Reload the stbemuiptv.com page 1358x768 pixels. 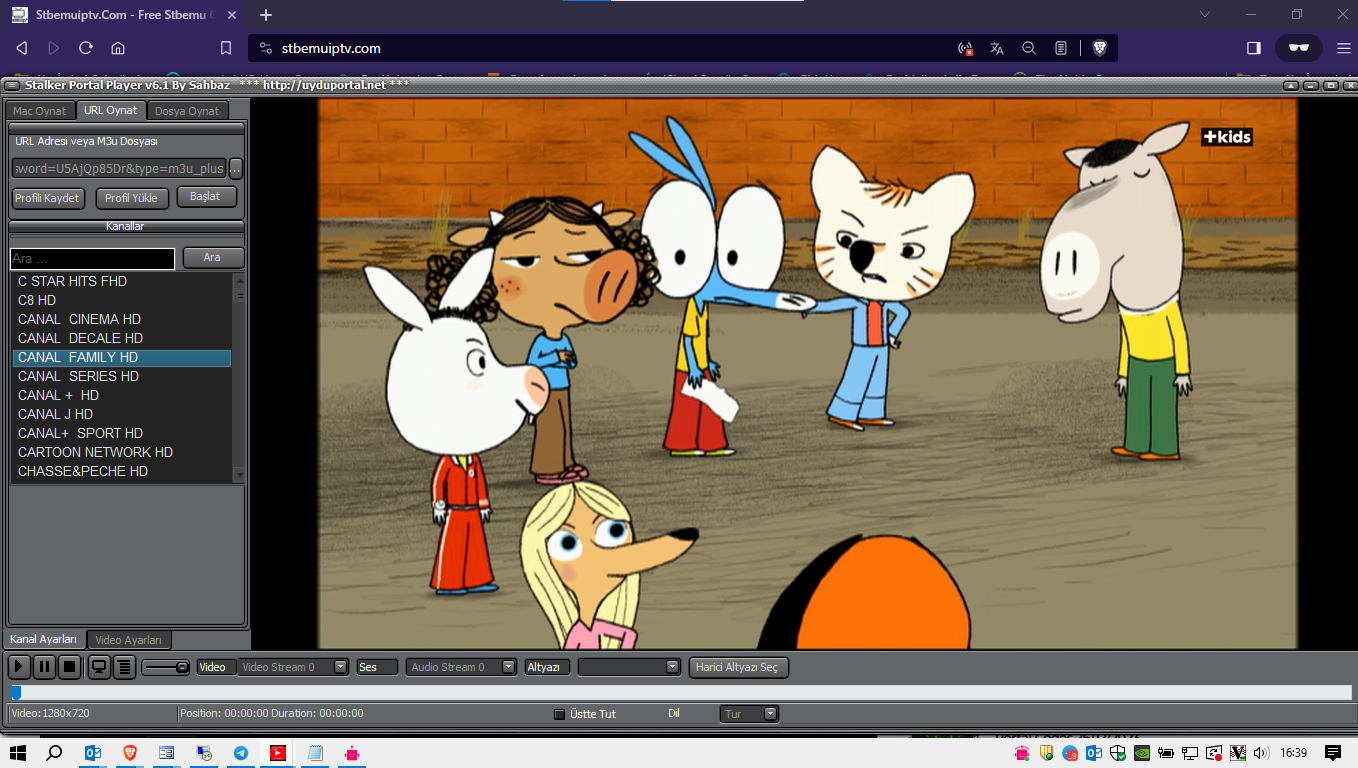pyautogui.click(x=86, y=48)
